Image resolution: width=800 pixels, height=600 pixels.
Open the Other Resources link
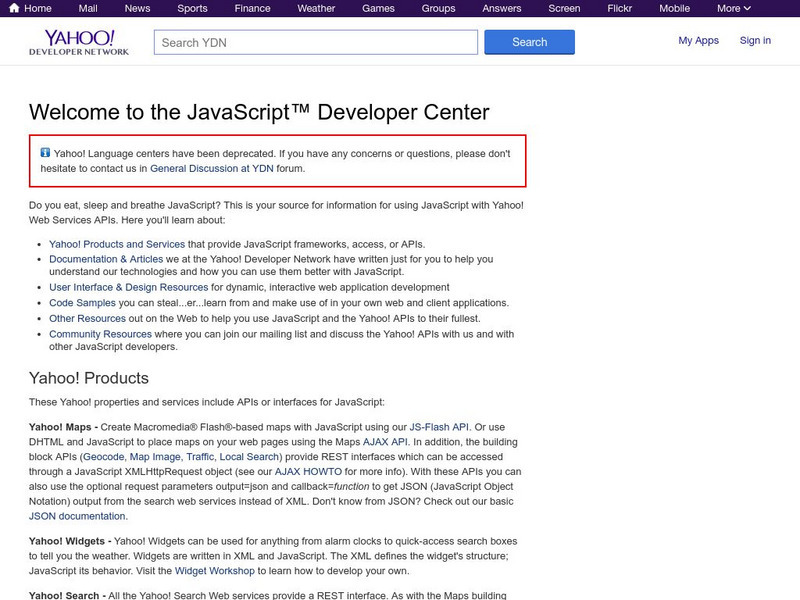coord(87,319)
